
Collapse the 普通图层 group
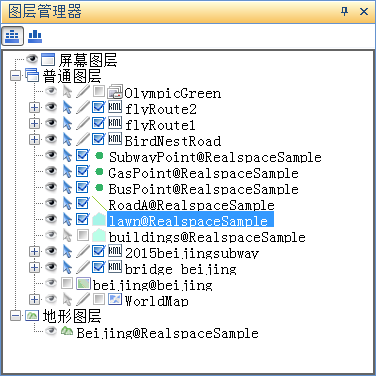[15, 75]
